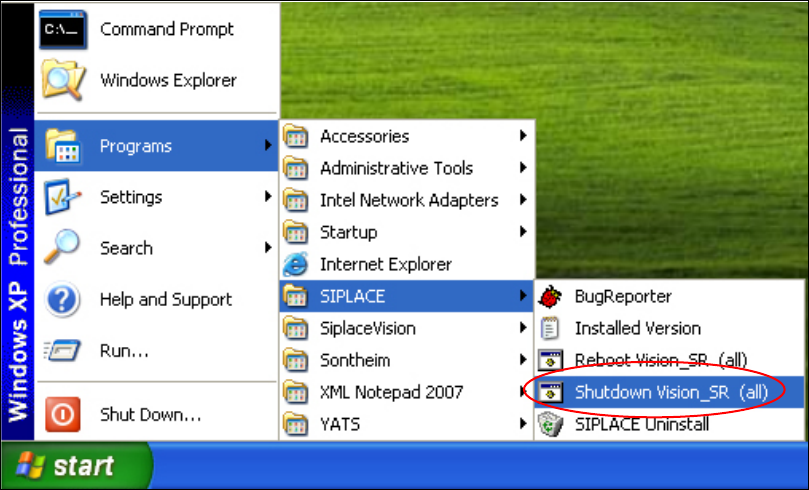Expand the Programs submenu arrow

[268, 145]
